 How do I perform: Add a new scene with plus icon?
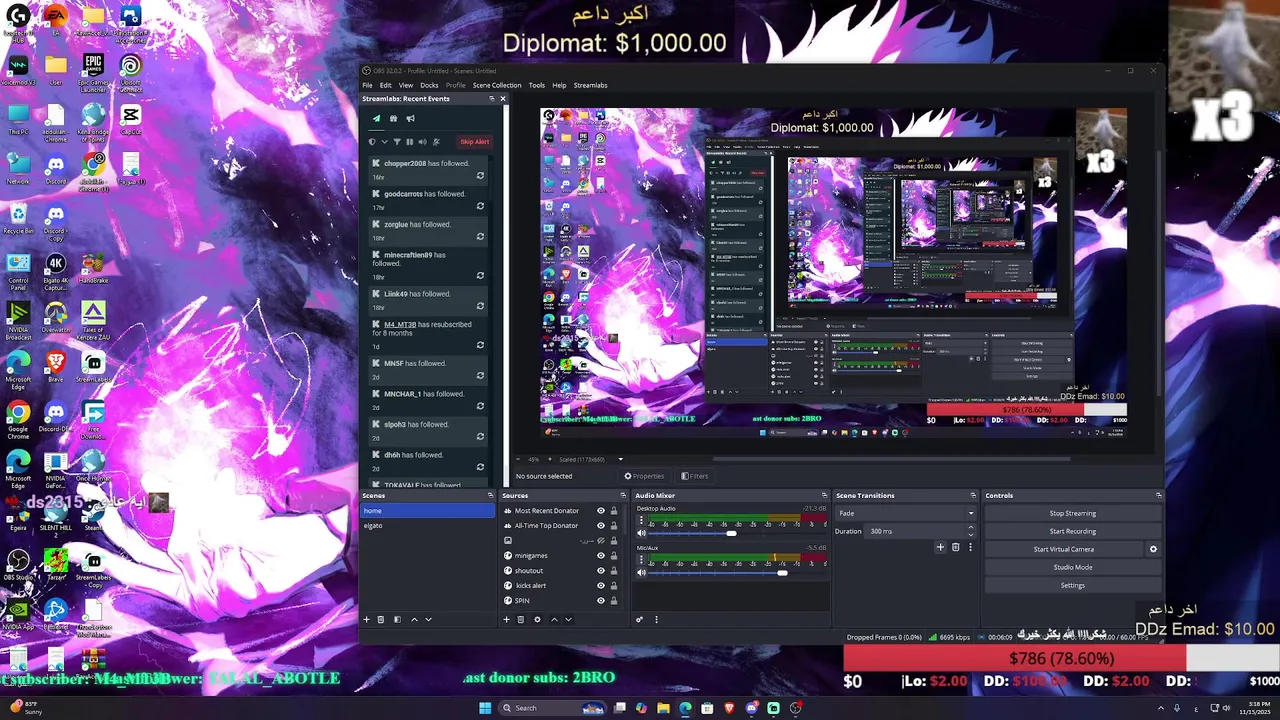coord(366,619)
